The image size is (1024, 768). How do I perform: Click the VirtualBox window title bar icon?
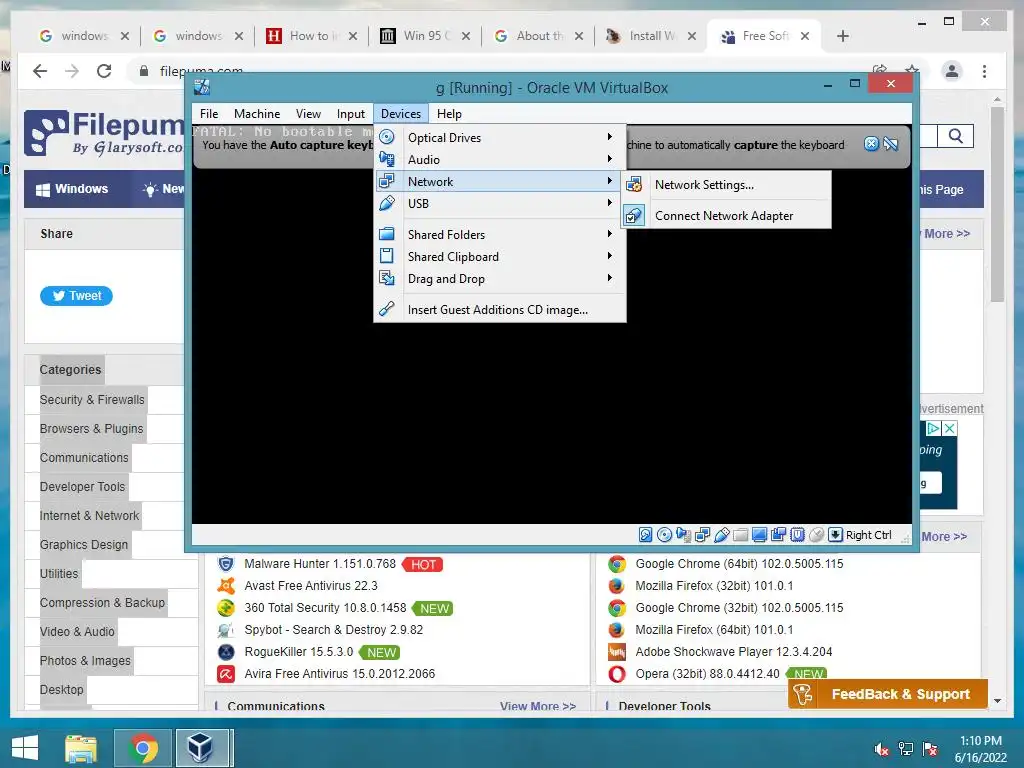[x=202, y=87]
